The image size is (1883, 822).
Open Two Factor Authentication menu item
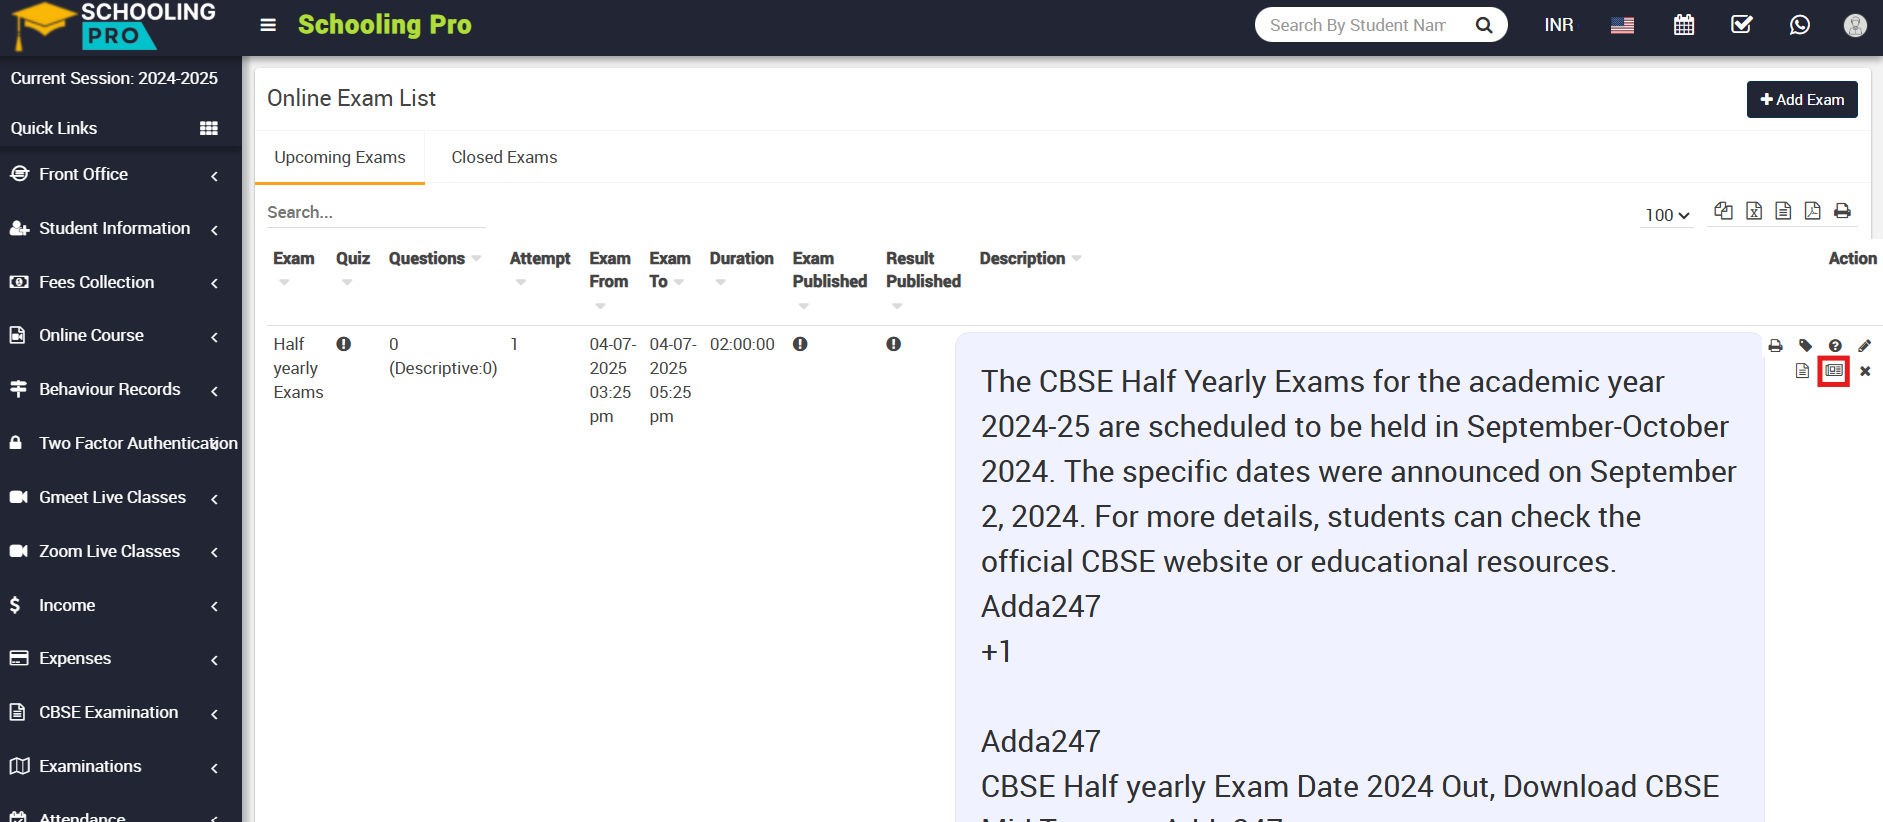120,444
